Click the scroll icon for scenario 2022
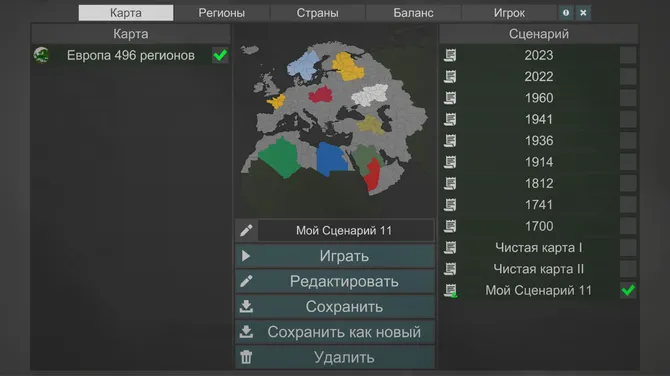This screenshot has width=670, height=376. point(450,76)
